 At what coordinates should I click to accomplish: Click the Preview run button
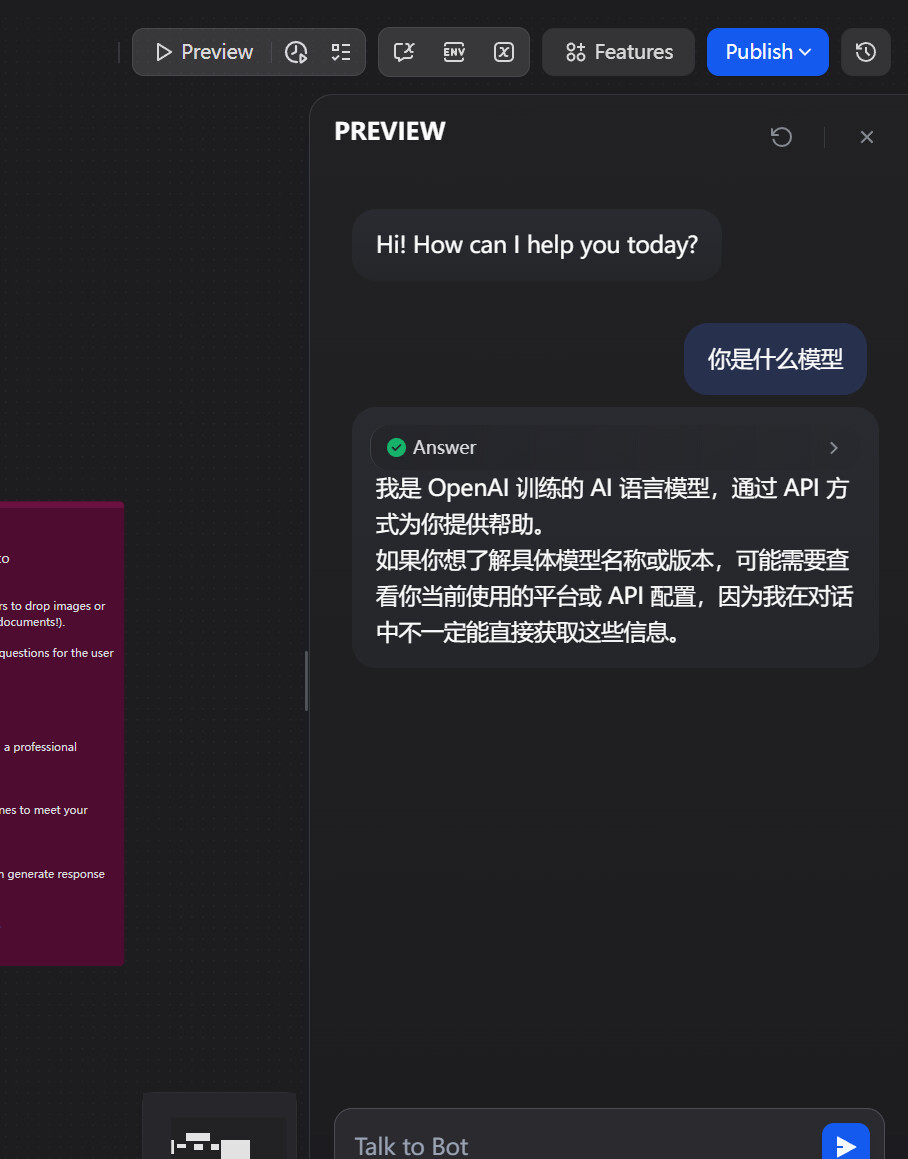click(203, 52)
